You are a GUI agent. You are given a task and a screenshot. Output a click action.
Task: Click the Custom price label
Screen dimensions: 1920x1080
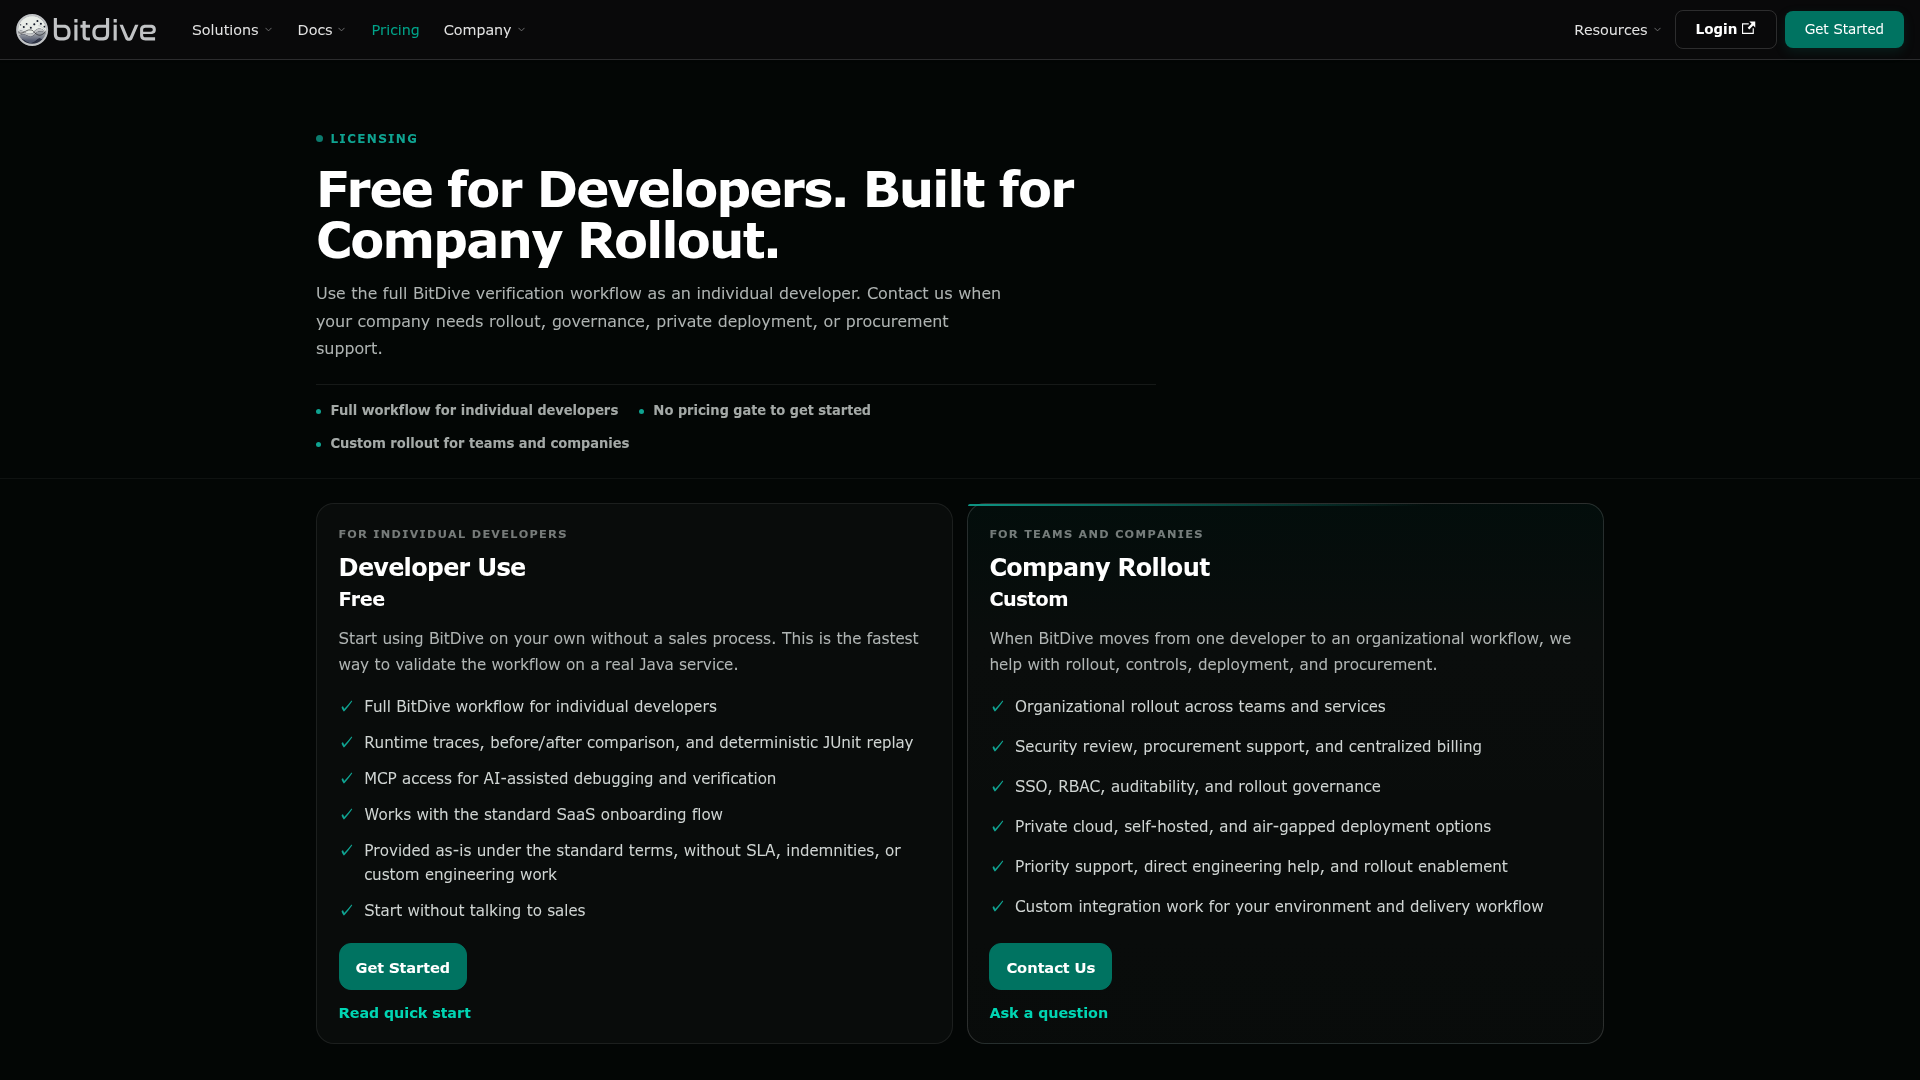tap(1028, 599)
